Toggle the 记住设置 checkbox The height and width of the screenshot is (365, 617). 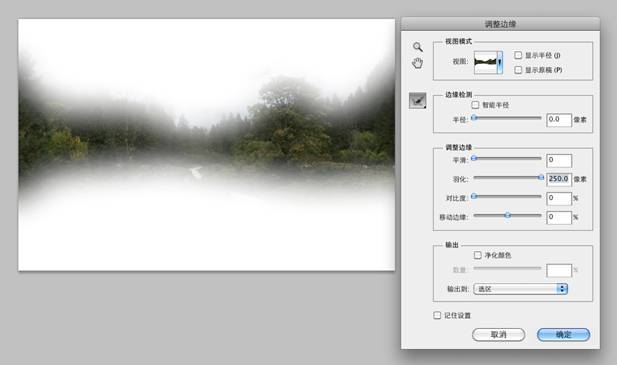(x=437, y=315)
